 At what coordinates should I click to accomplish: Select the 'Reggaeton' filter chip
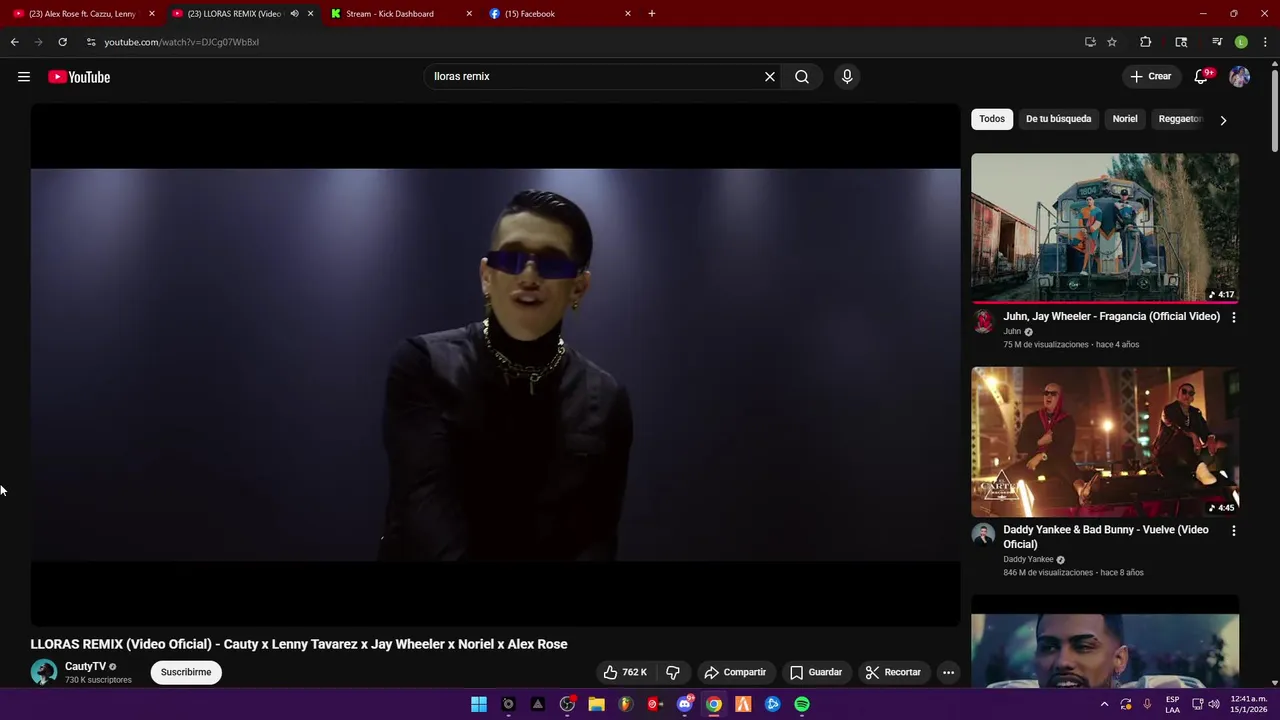point(1179,119)
